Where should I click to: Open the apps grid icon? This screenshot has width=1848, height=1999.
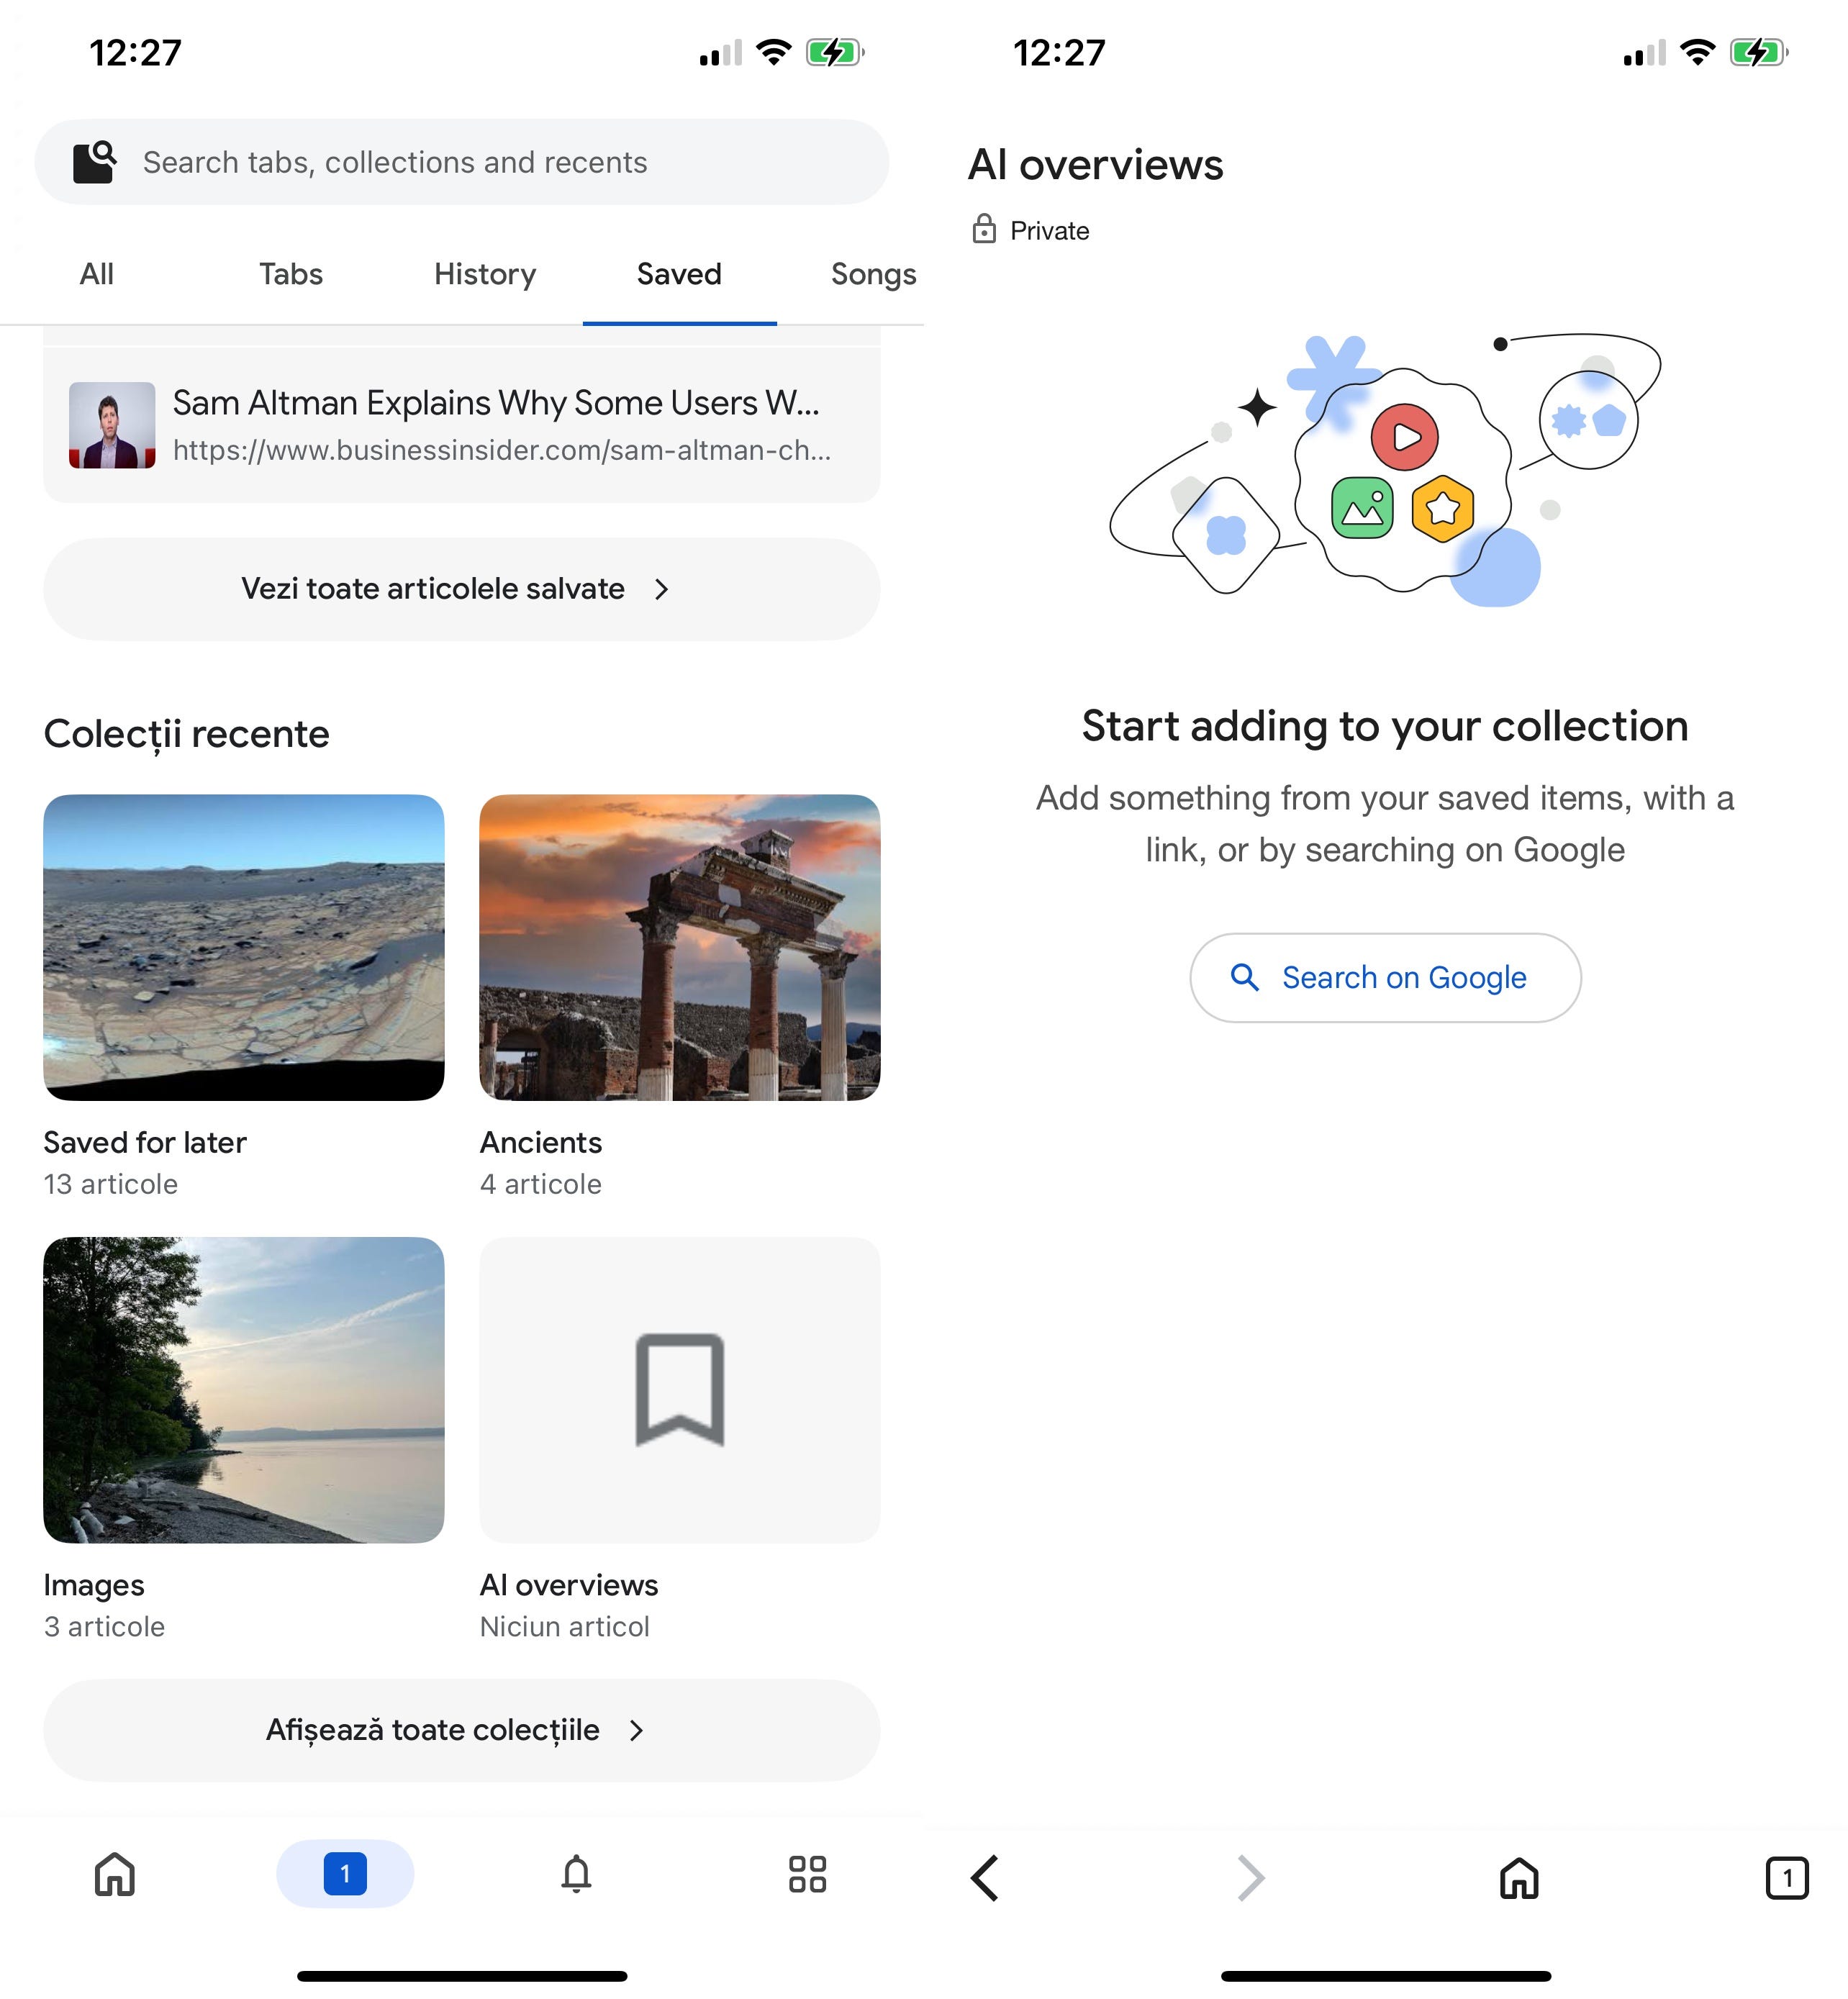coord(807,1874)
